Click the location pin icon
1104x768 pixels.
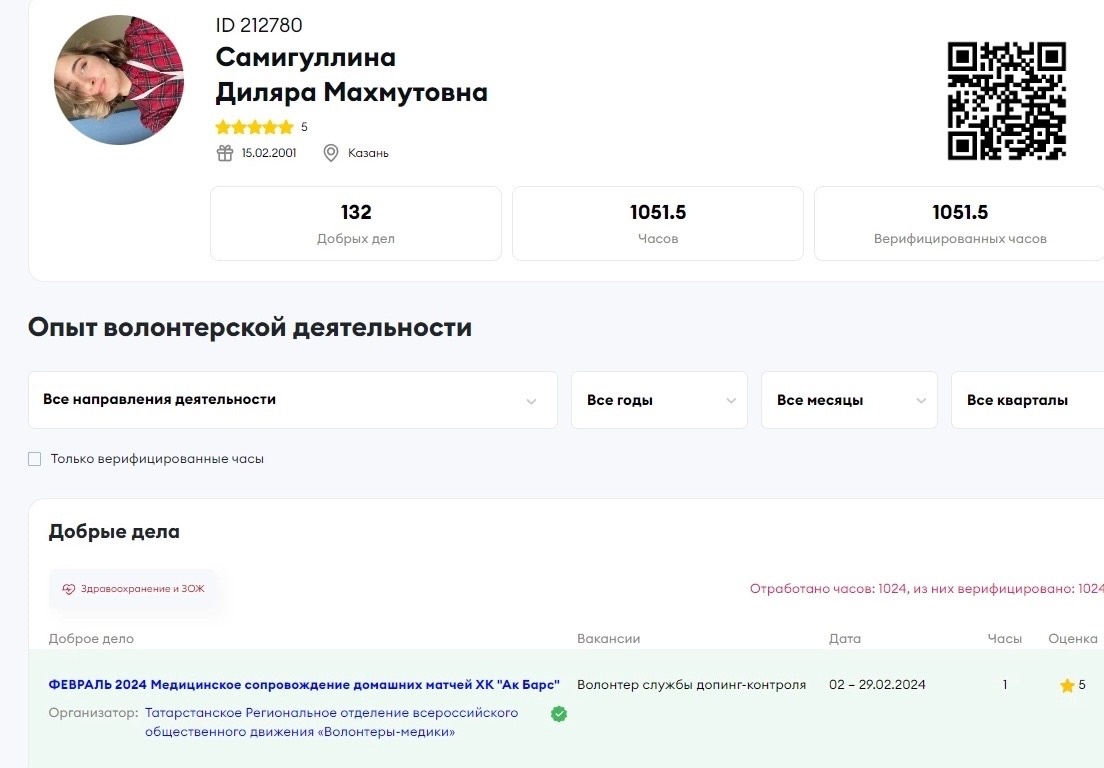point(331,153)
